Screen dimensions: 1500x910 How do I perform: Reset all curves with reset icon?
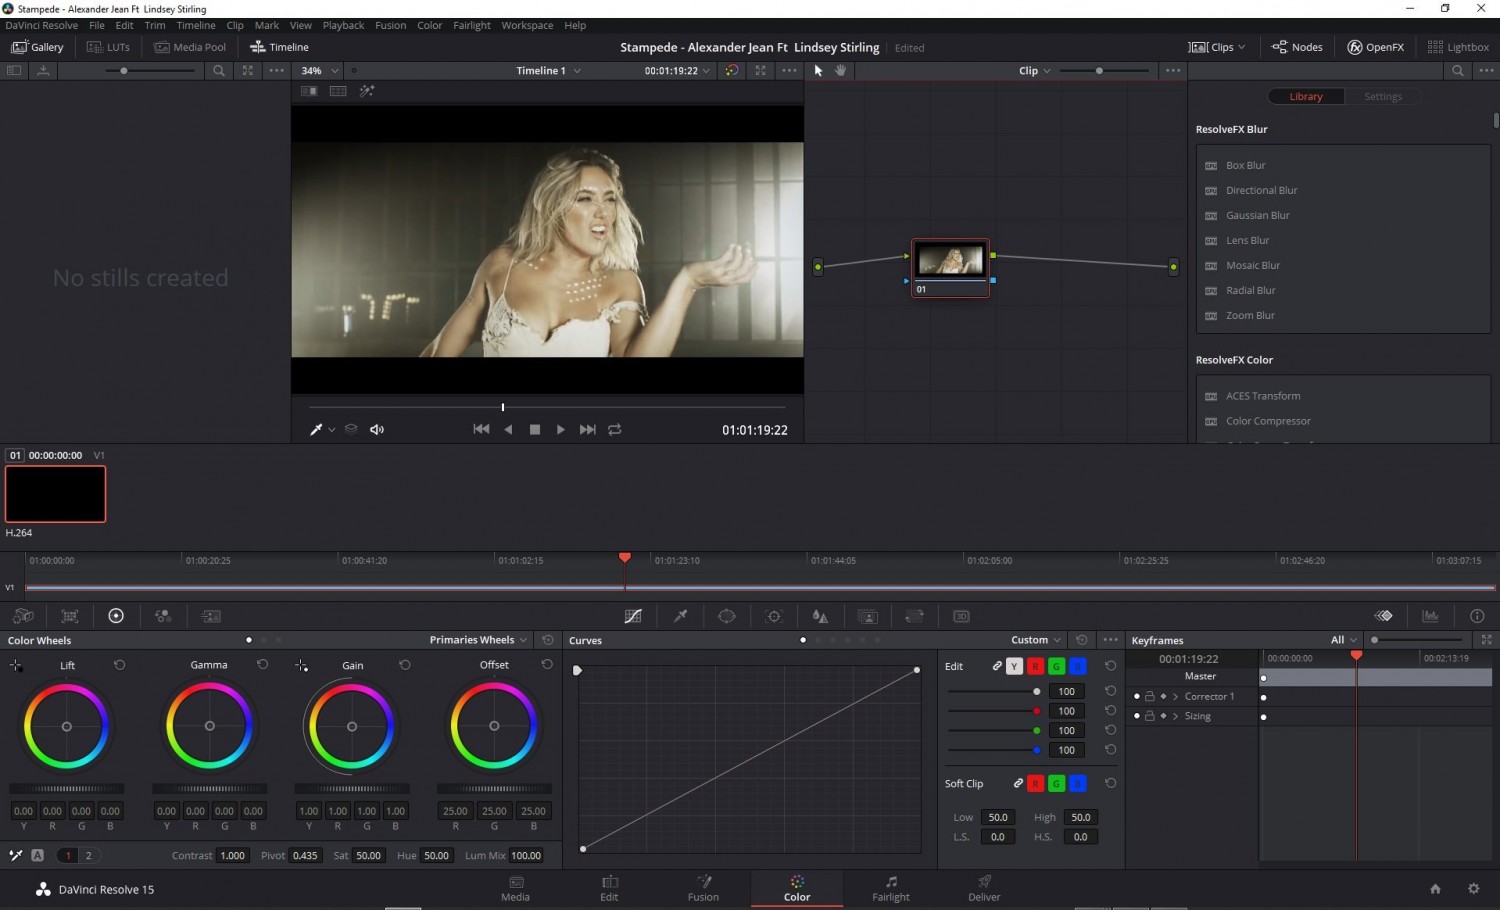pos(1082,640)
